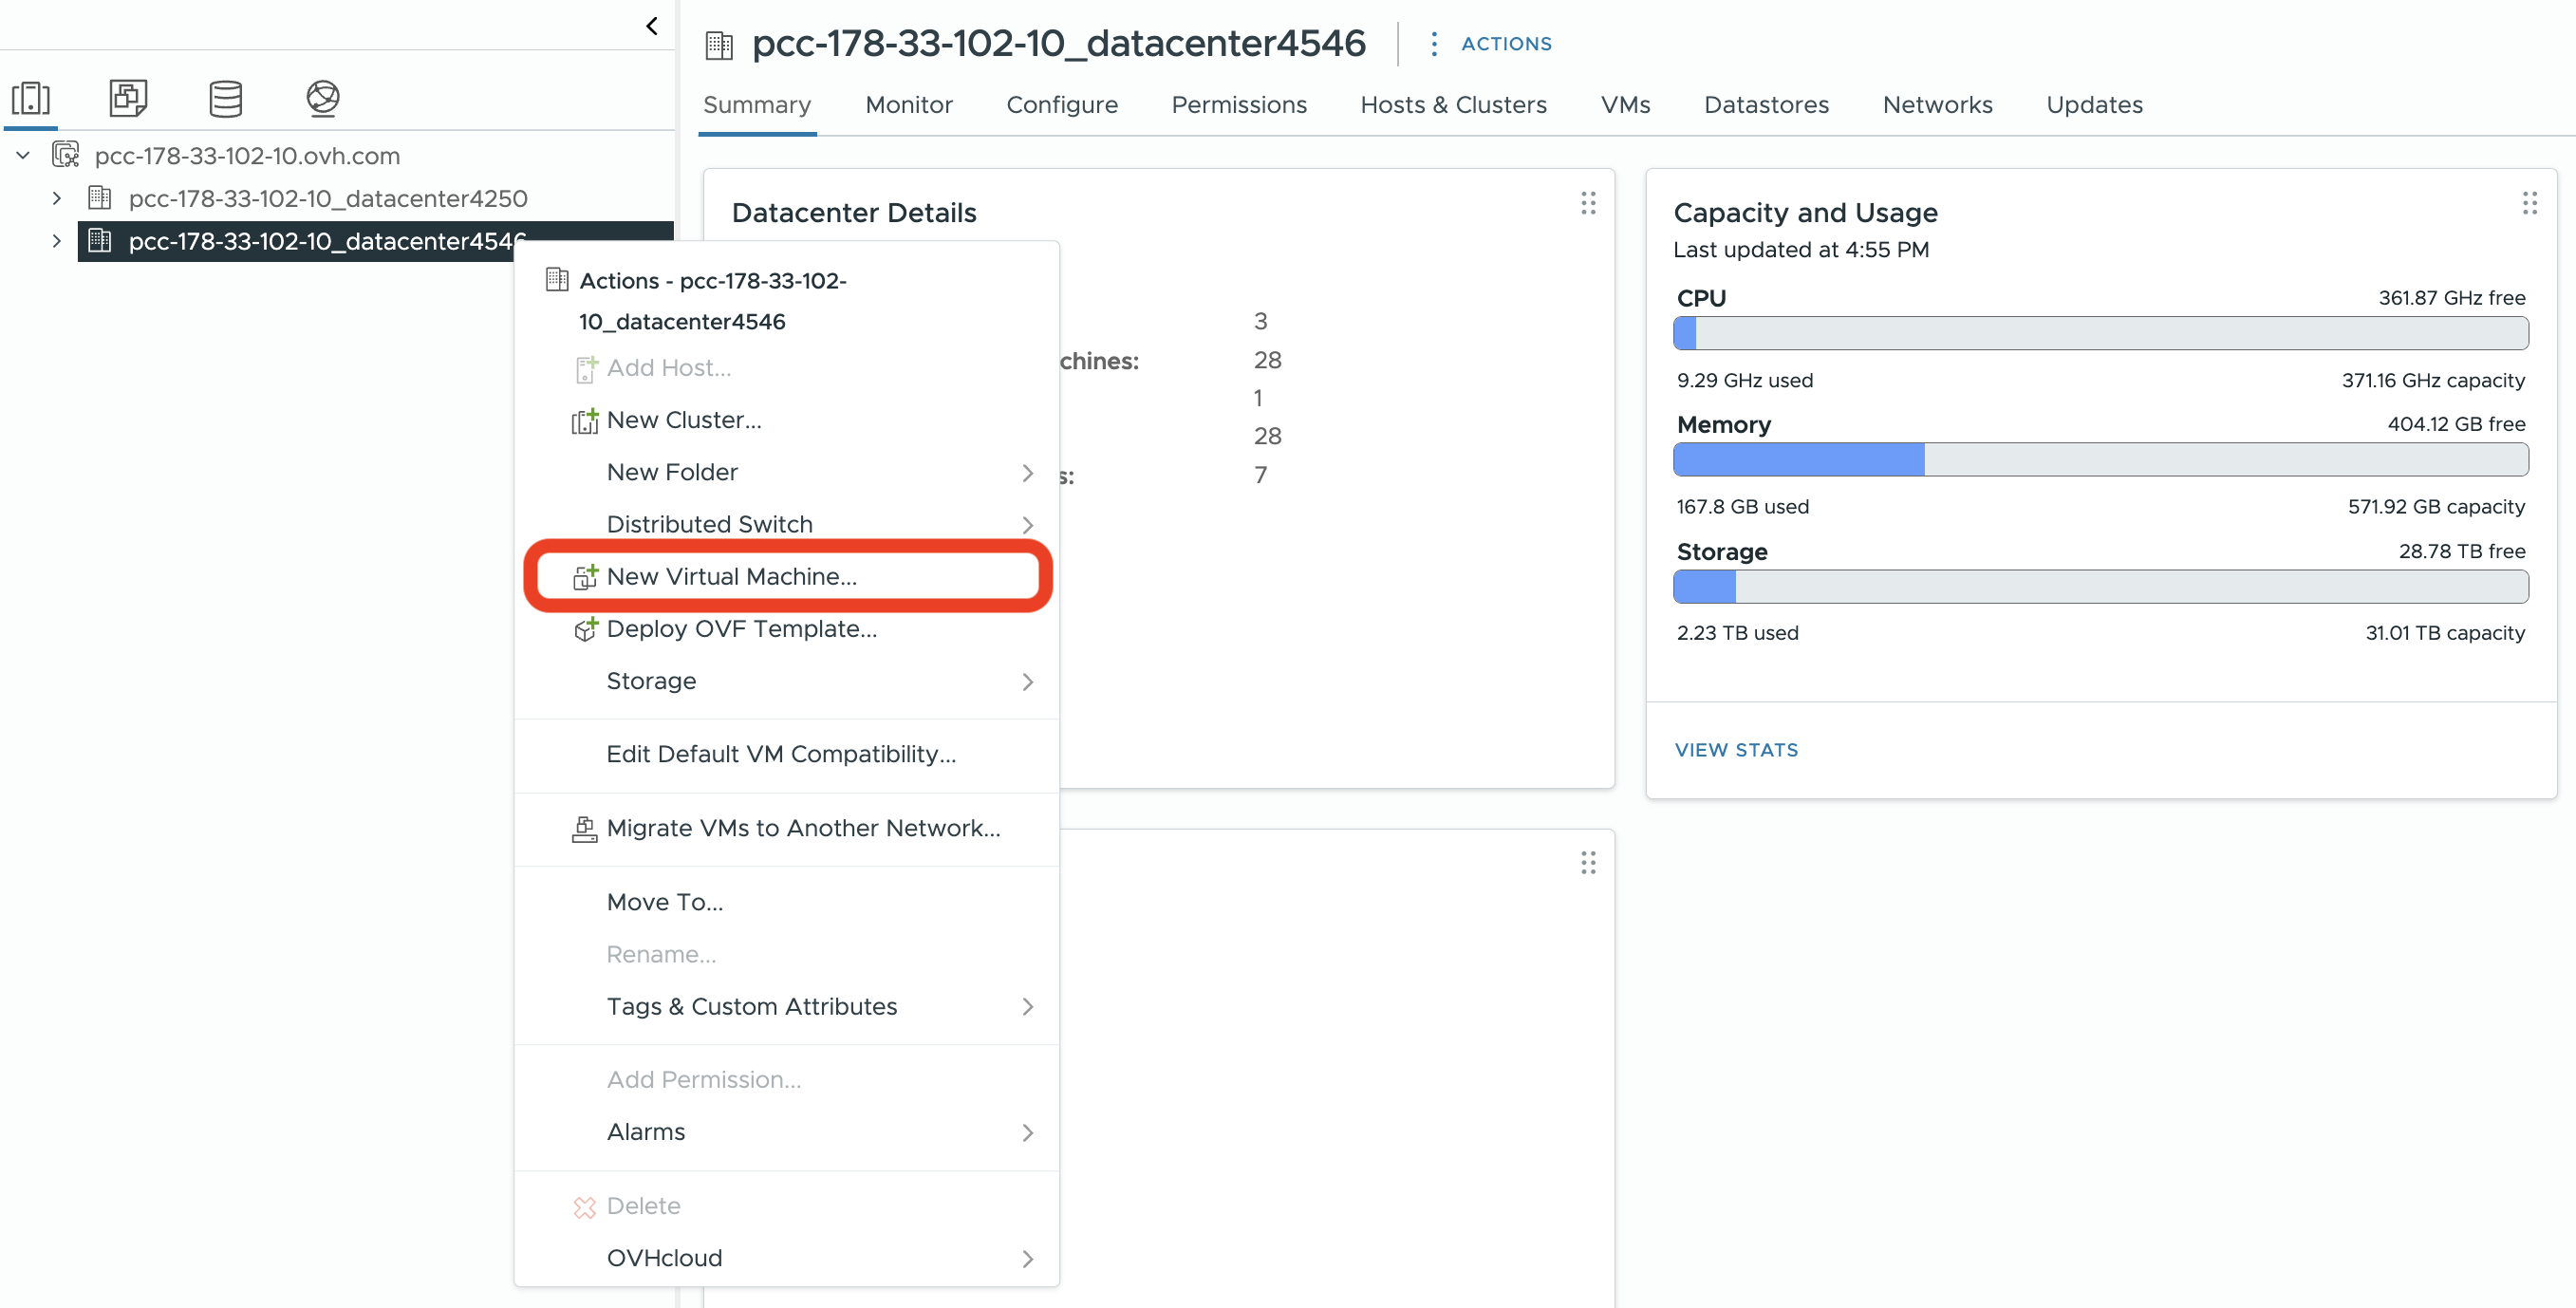Viewport: 2576px width, 1308px height.
Task: Open the OVHcloud submenu
Action: tap(787, 1258)
